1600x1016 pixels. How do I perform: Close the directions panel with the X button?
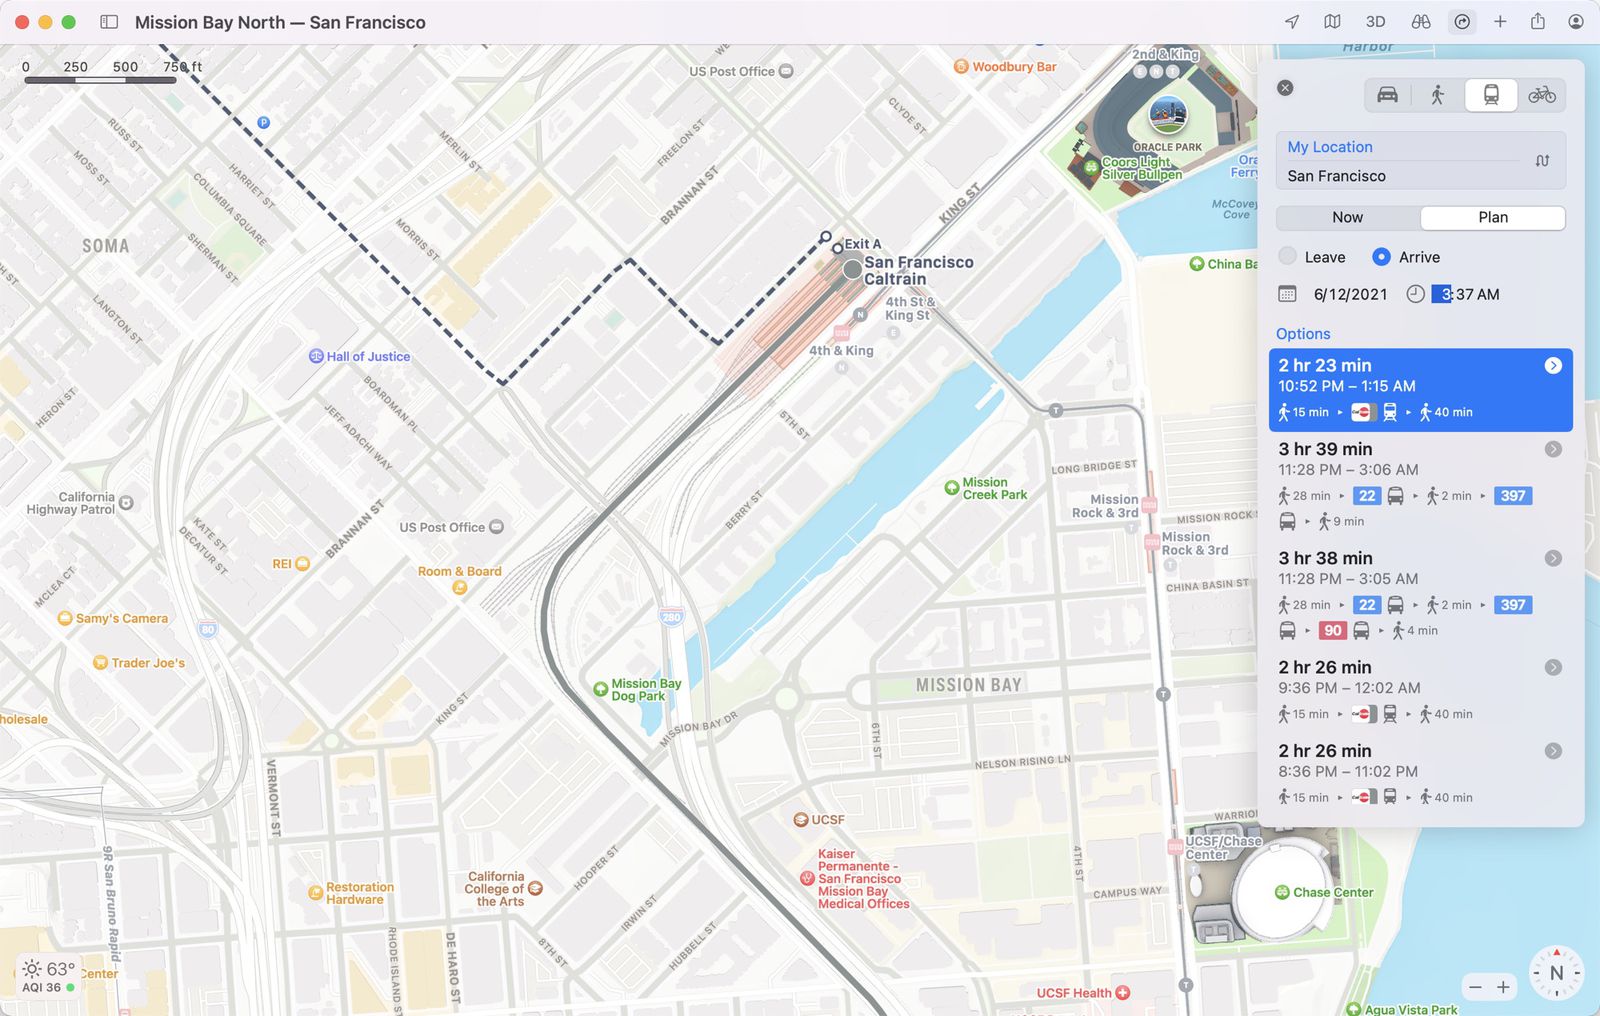1285,88
